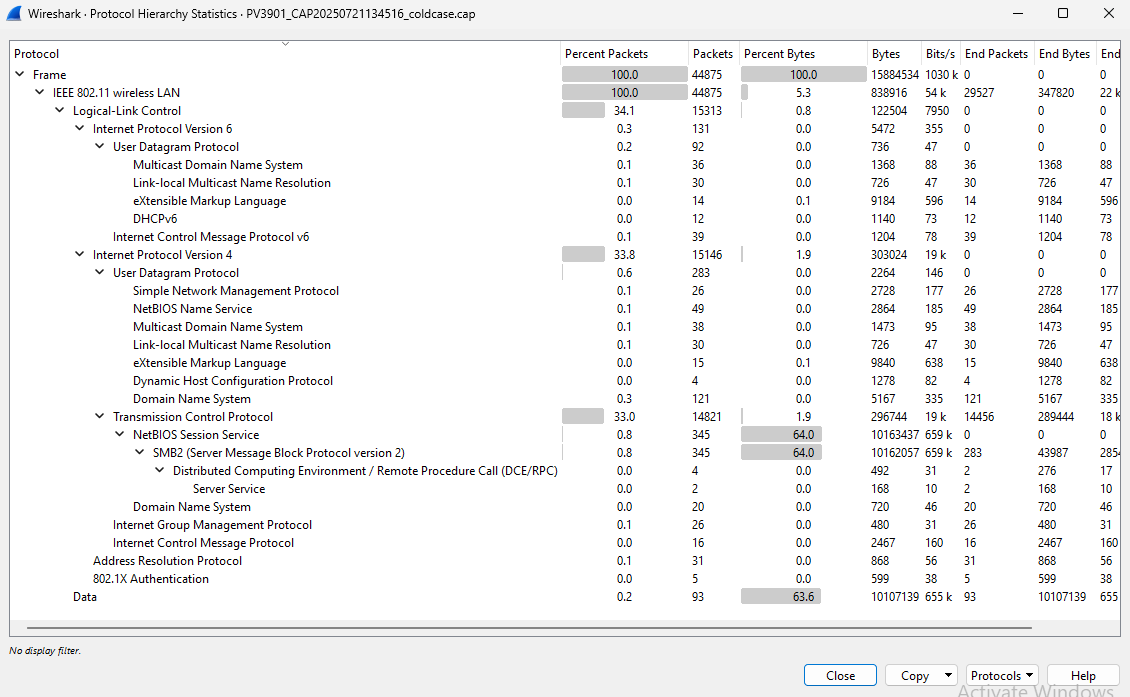Sort by the Bits/s column header
Screen dimensions: 1130x697
941,53
